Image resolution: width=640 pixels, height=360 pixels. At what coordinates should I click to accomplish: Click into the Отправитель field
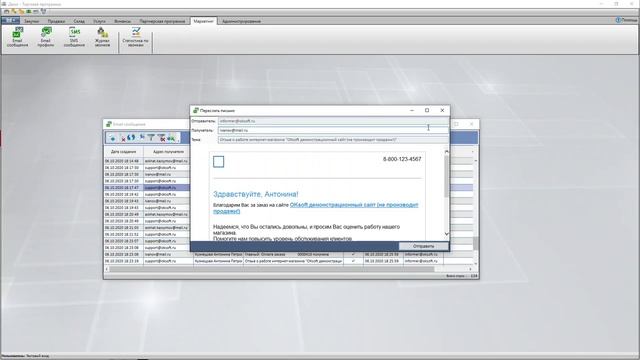333,121
